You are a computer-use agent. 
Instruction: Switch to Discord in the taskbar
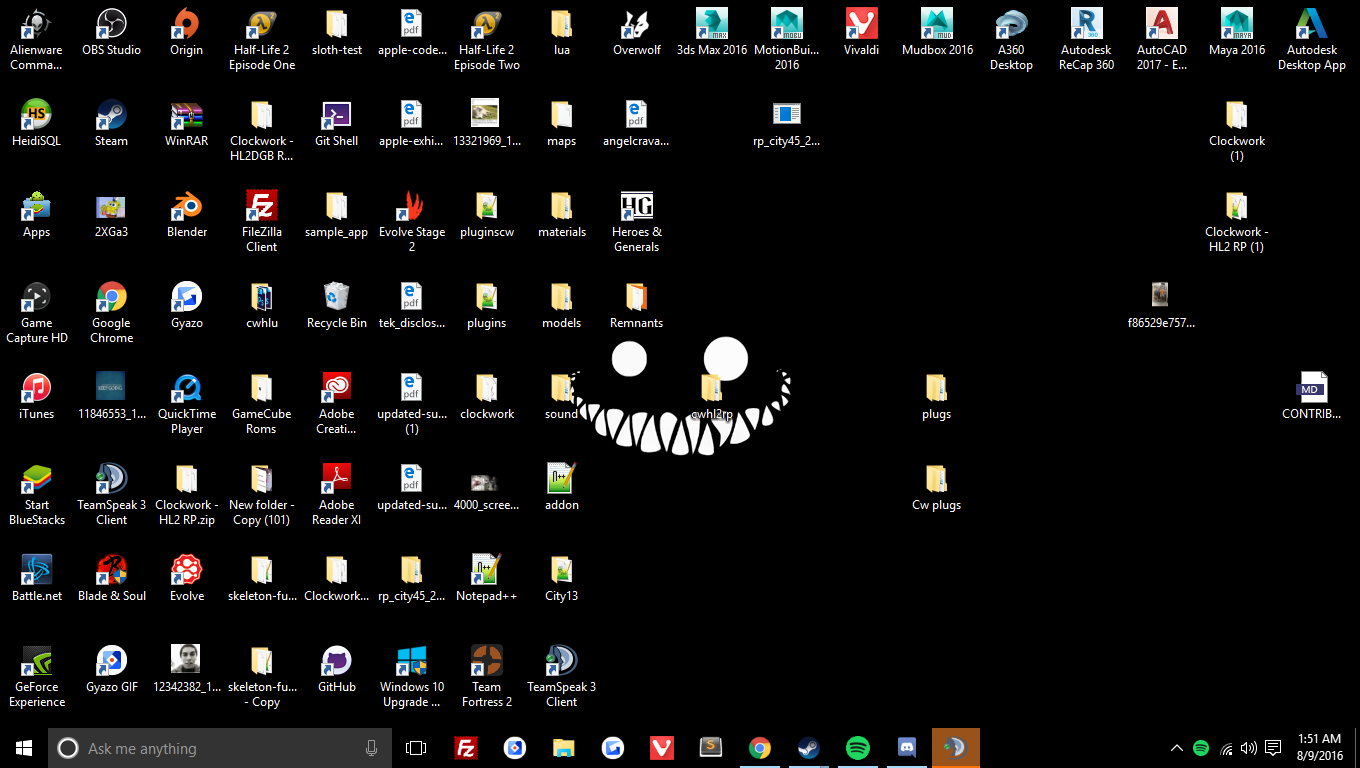(x=907, y=748)
